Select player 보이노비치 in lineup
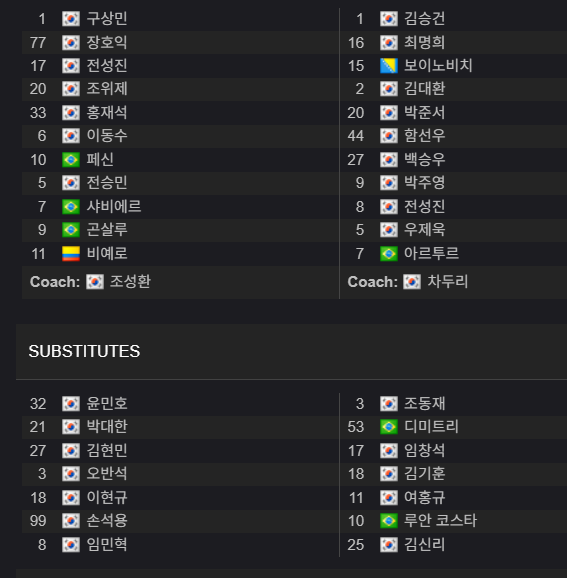Viewport: 567px width, 578px height. click(438, 66)
